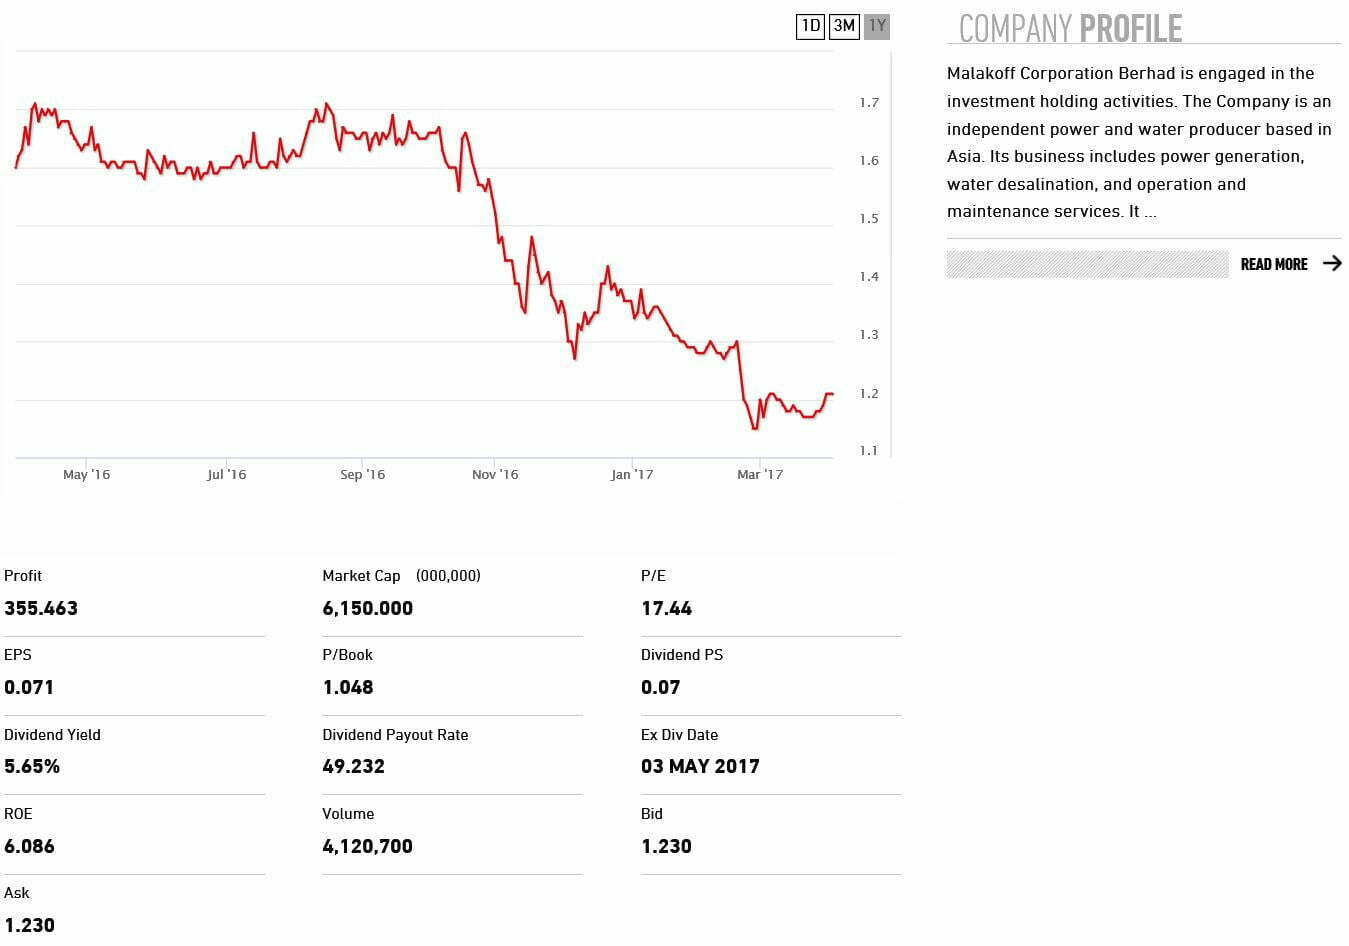
Task: Click the Mar '17 axis label
Action: coord(760,474)
